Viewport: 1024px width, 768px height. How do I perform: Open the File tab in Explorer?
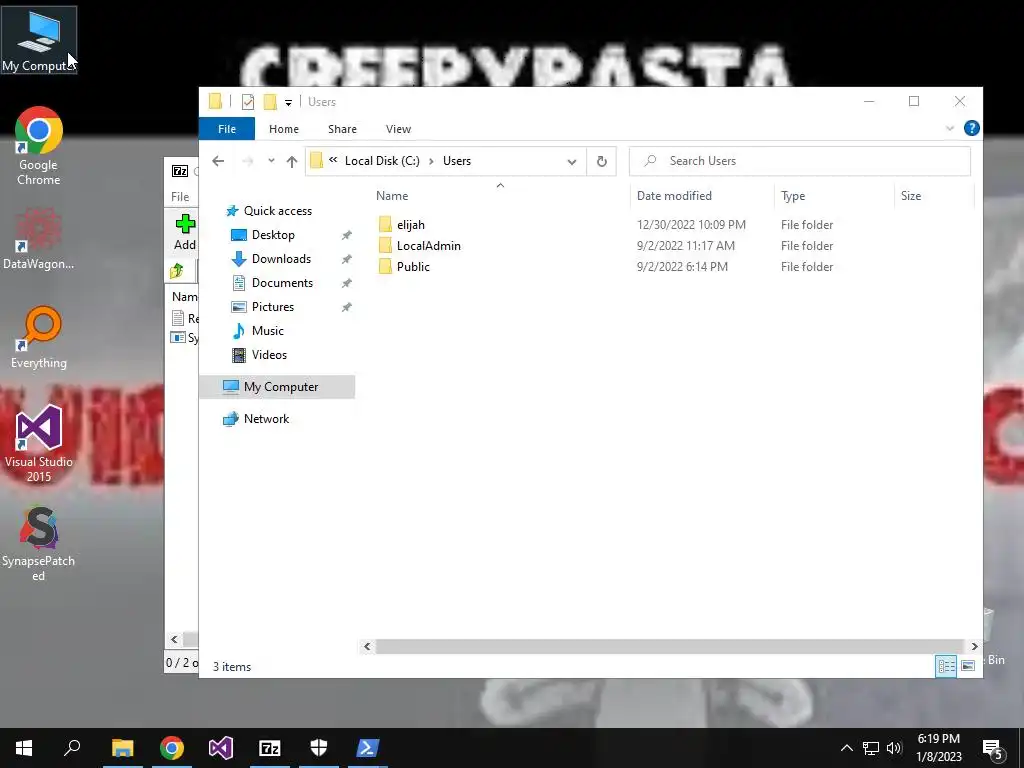point(227,129)
